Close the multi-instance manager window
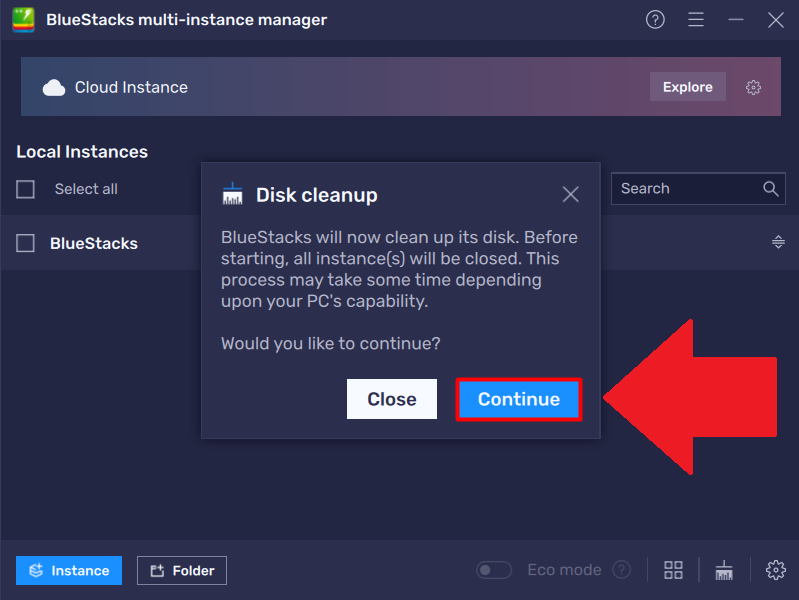The width and height of the screenshot is (799, 600). (776, 20)
